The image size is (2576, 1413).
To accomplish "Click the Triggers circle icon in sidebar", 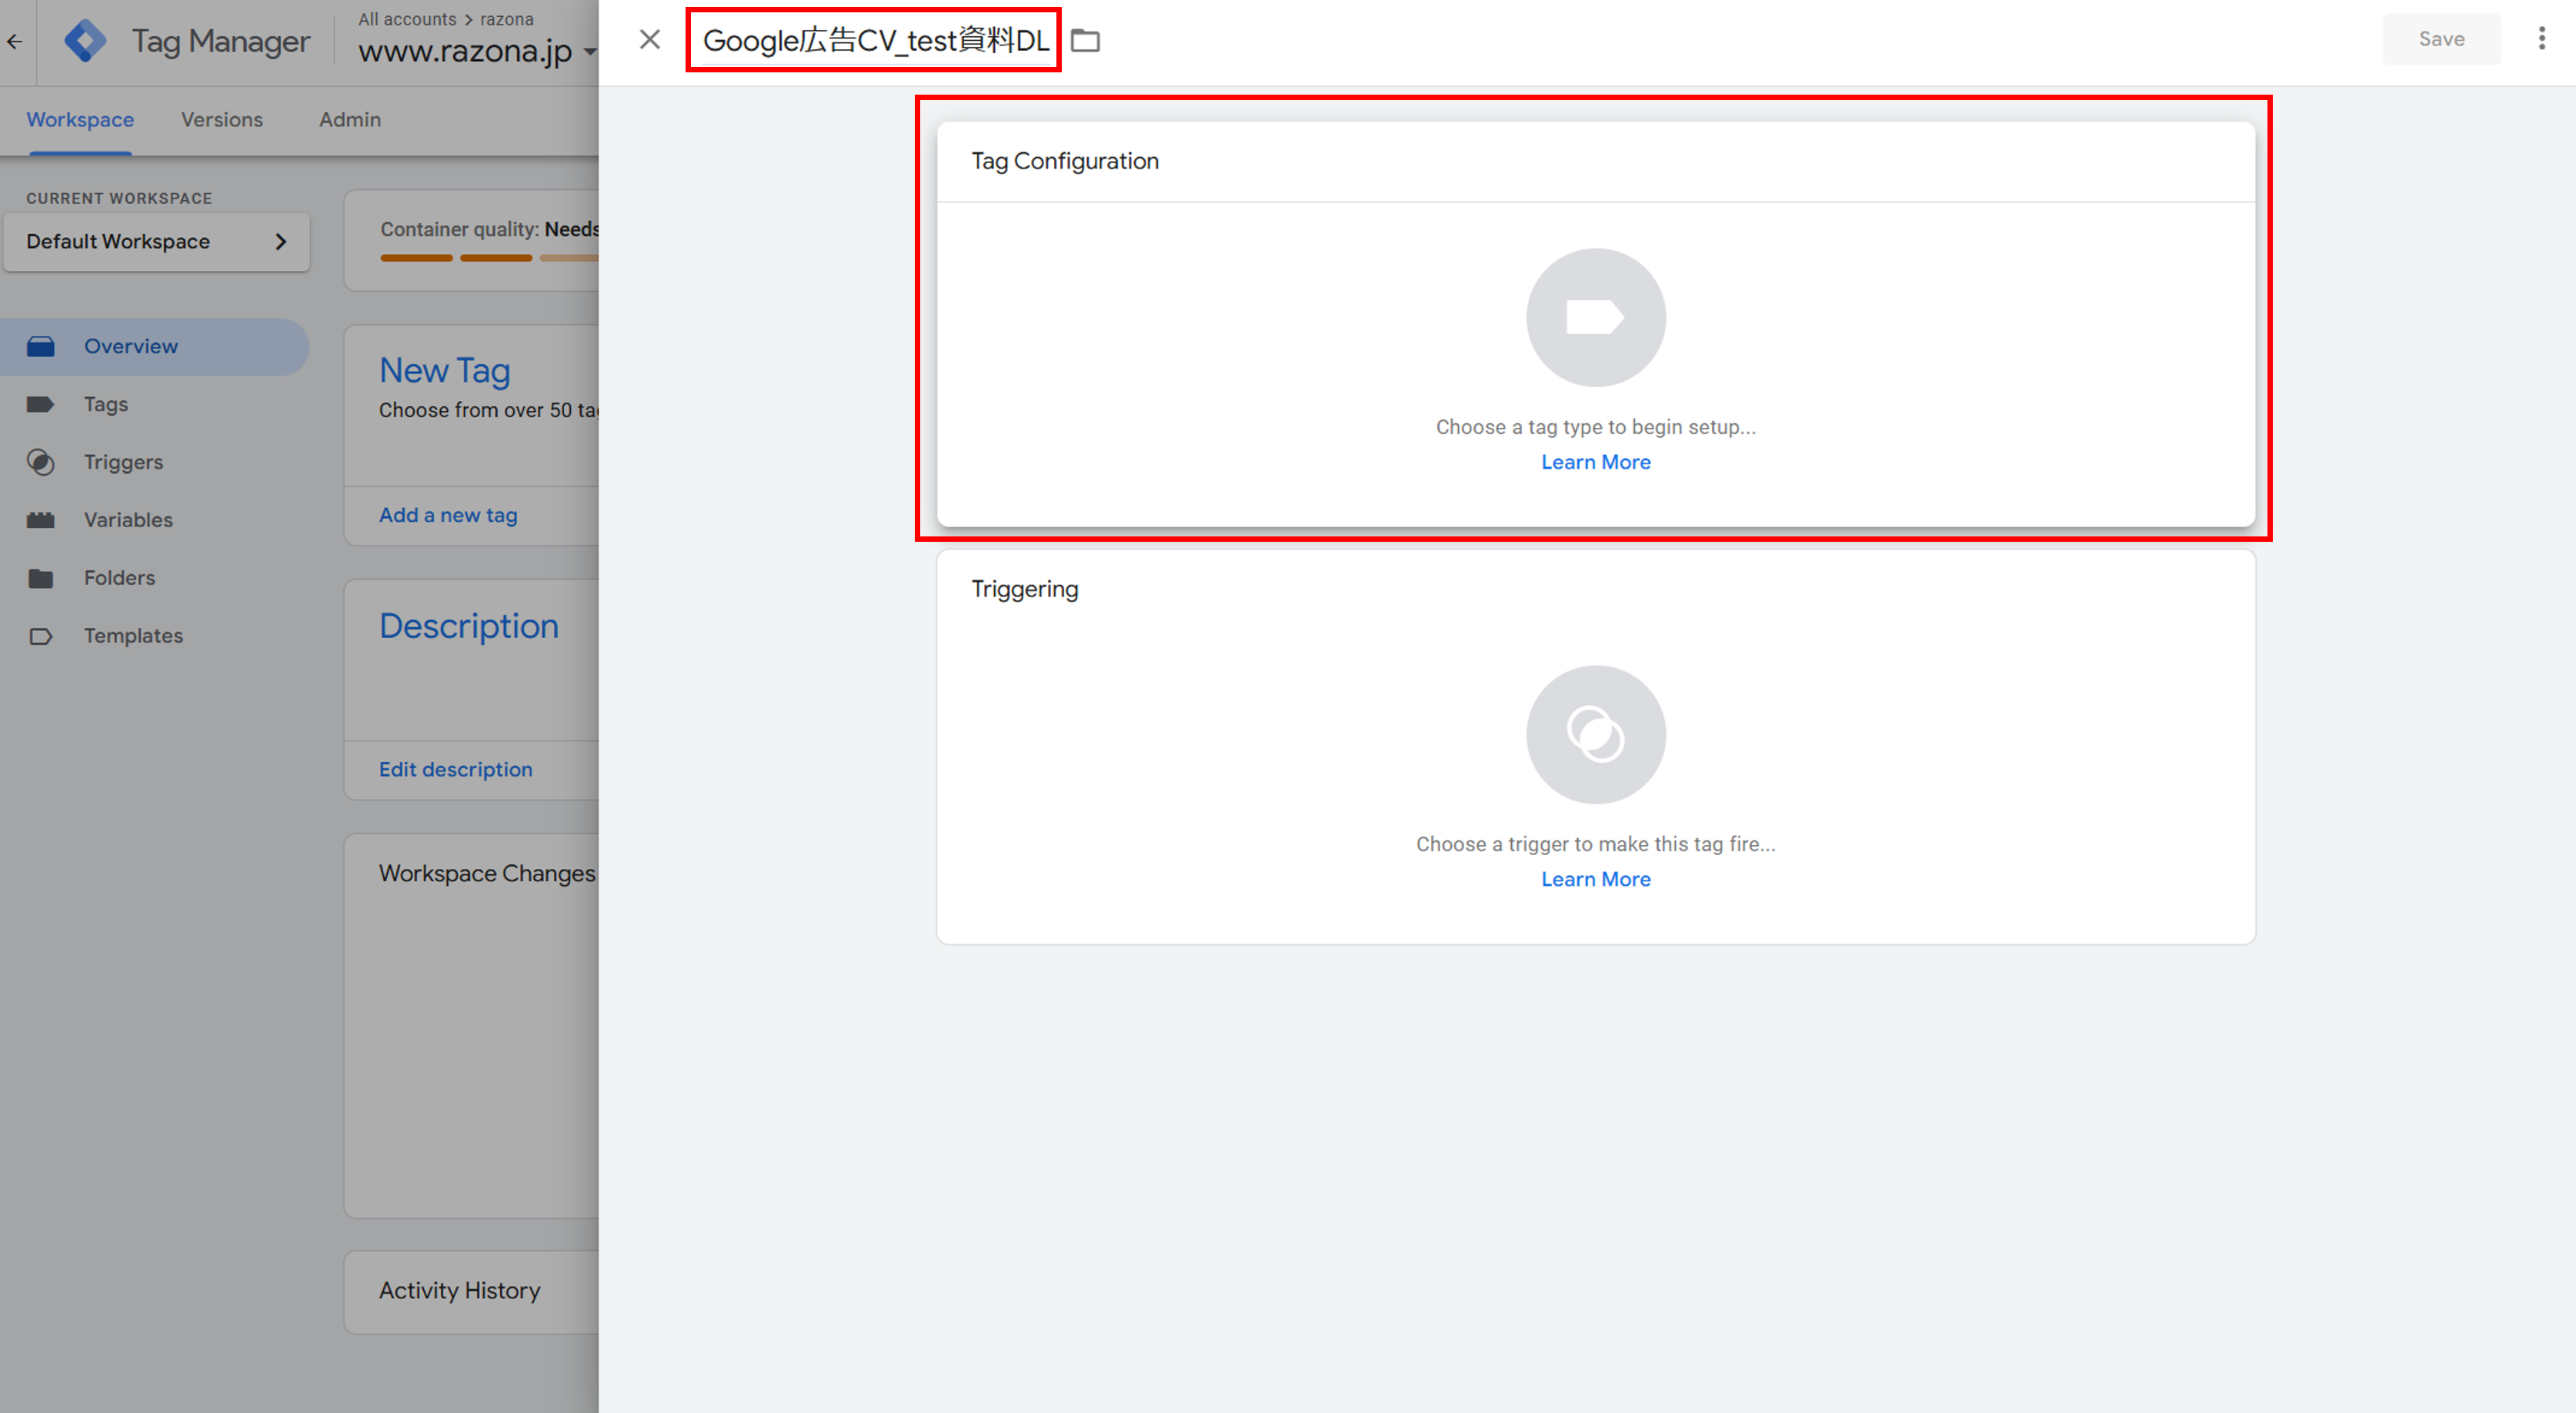I will coord(41,462).
